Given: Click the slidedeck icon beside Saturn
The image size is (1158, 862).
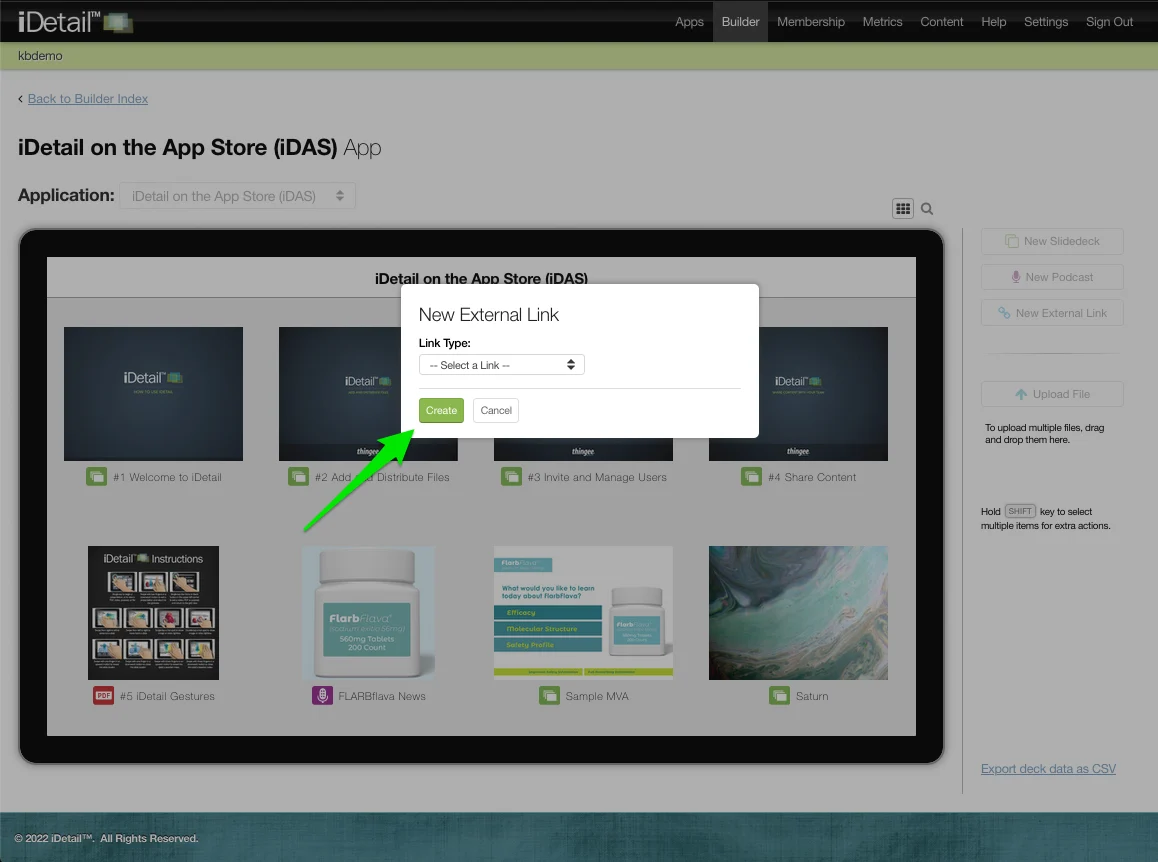Looking at the screenshot, I should 779,696.
